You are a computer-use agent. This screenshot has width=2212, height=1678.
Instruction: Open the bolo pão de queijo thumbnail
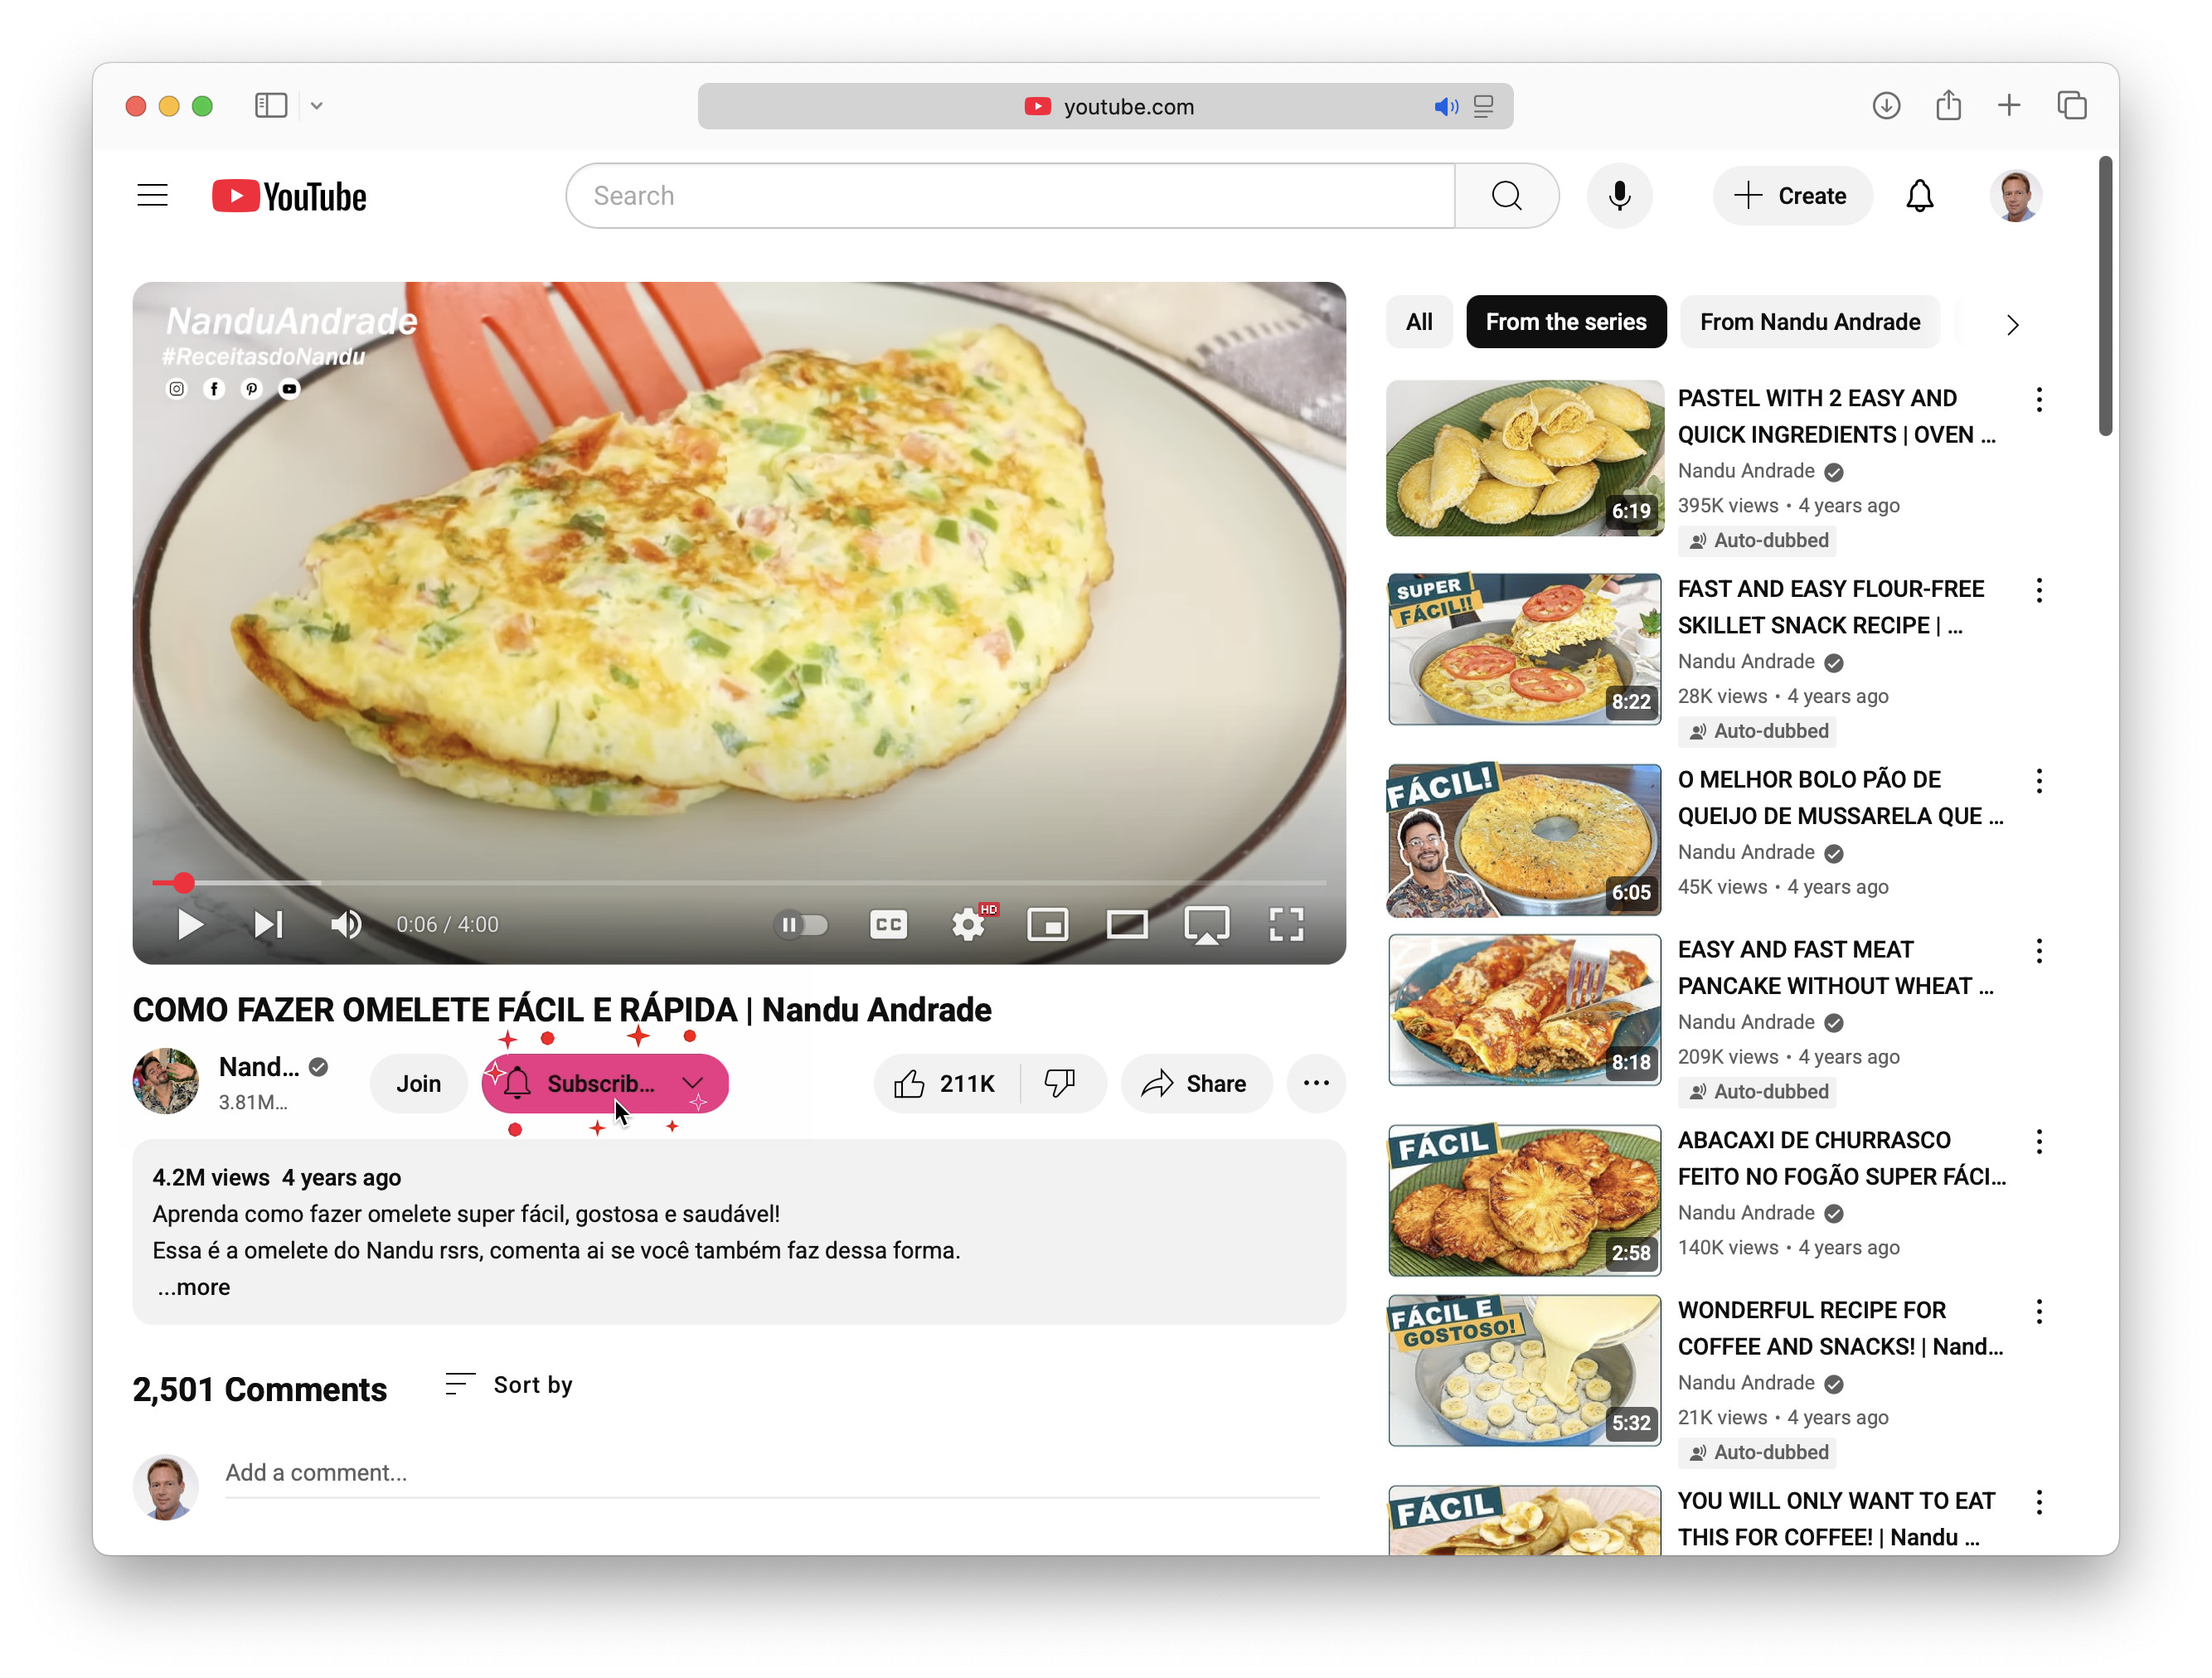[x=1524, y=840]
